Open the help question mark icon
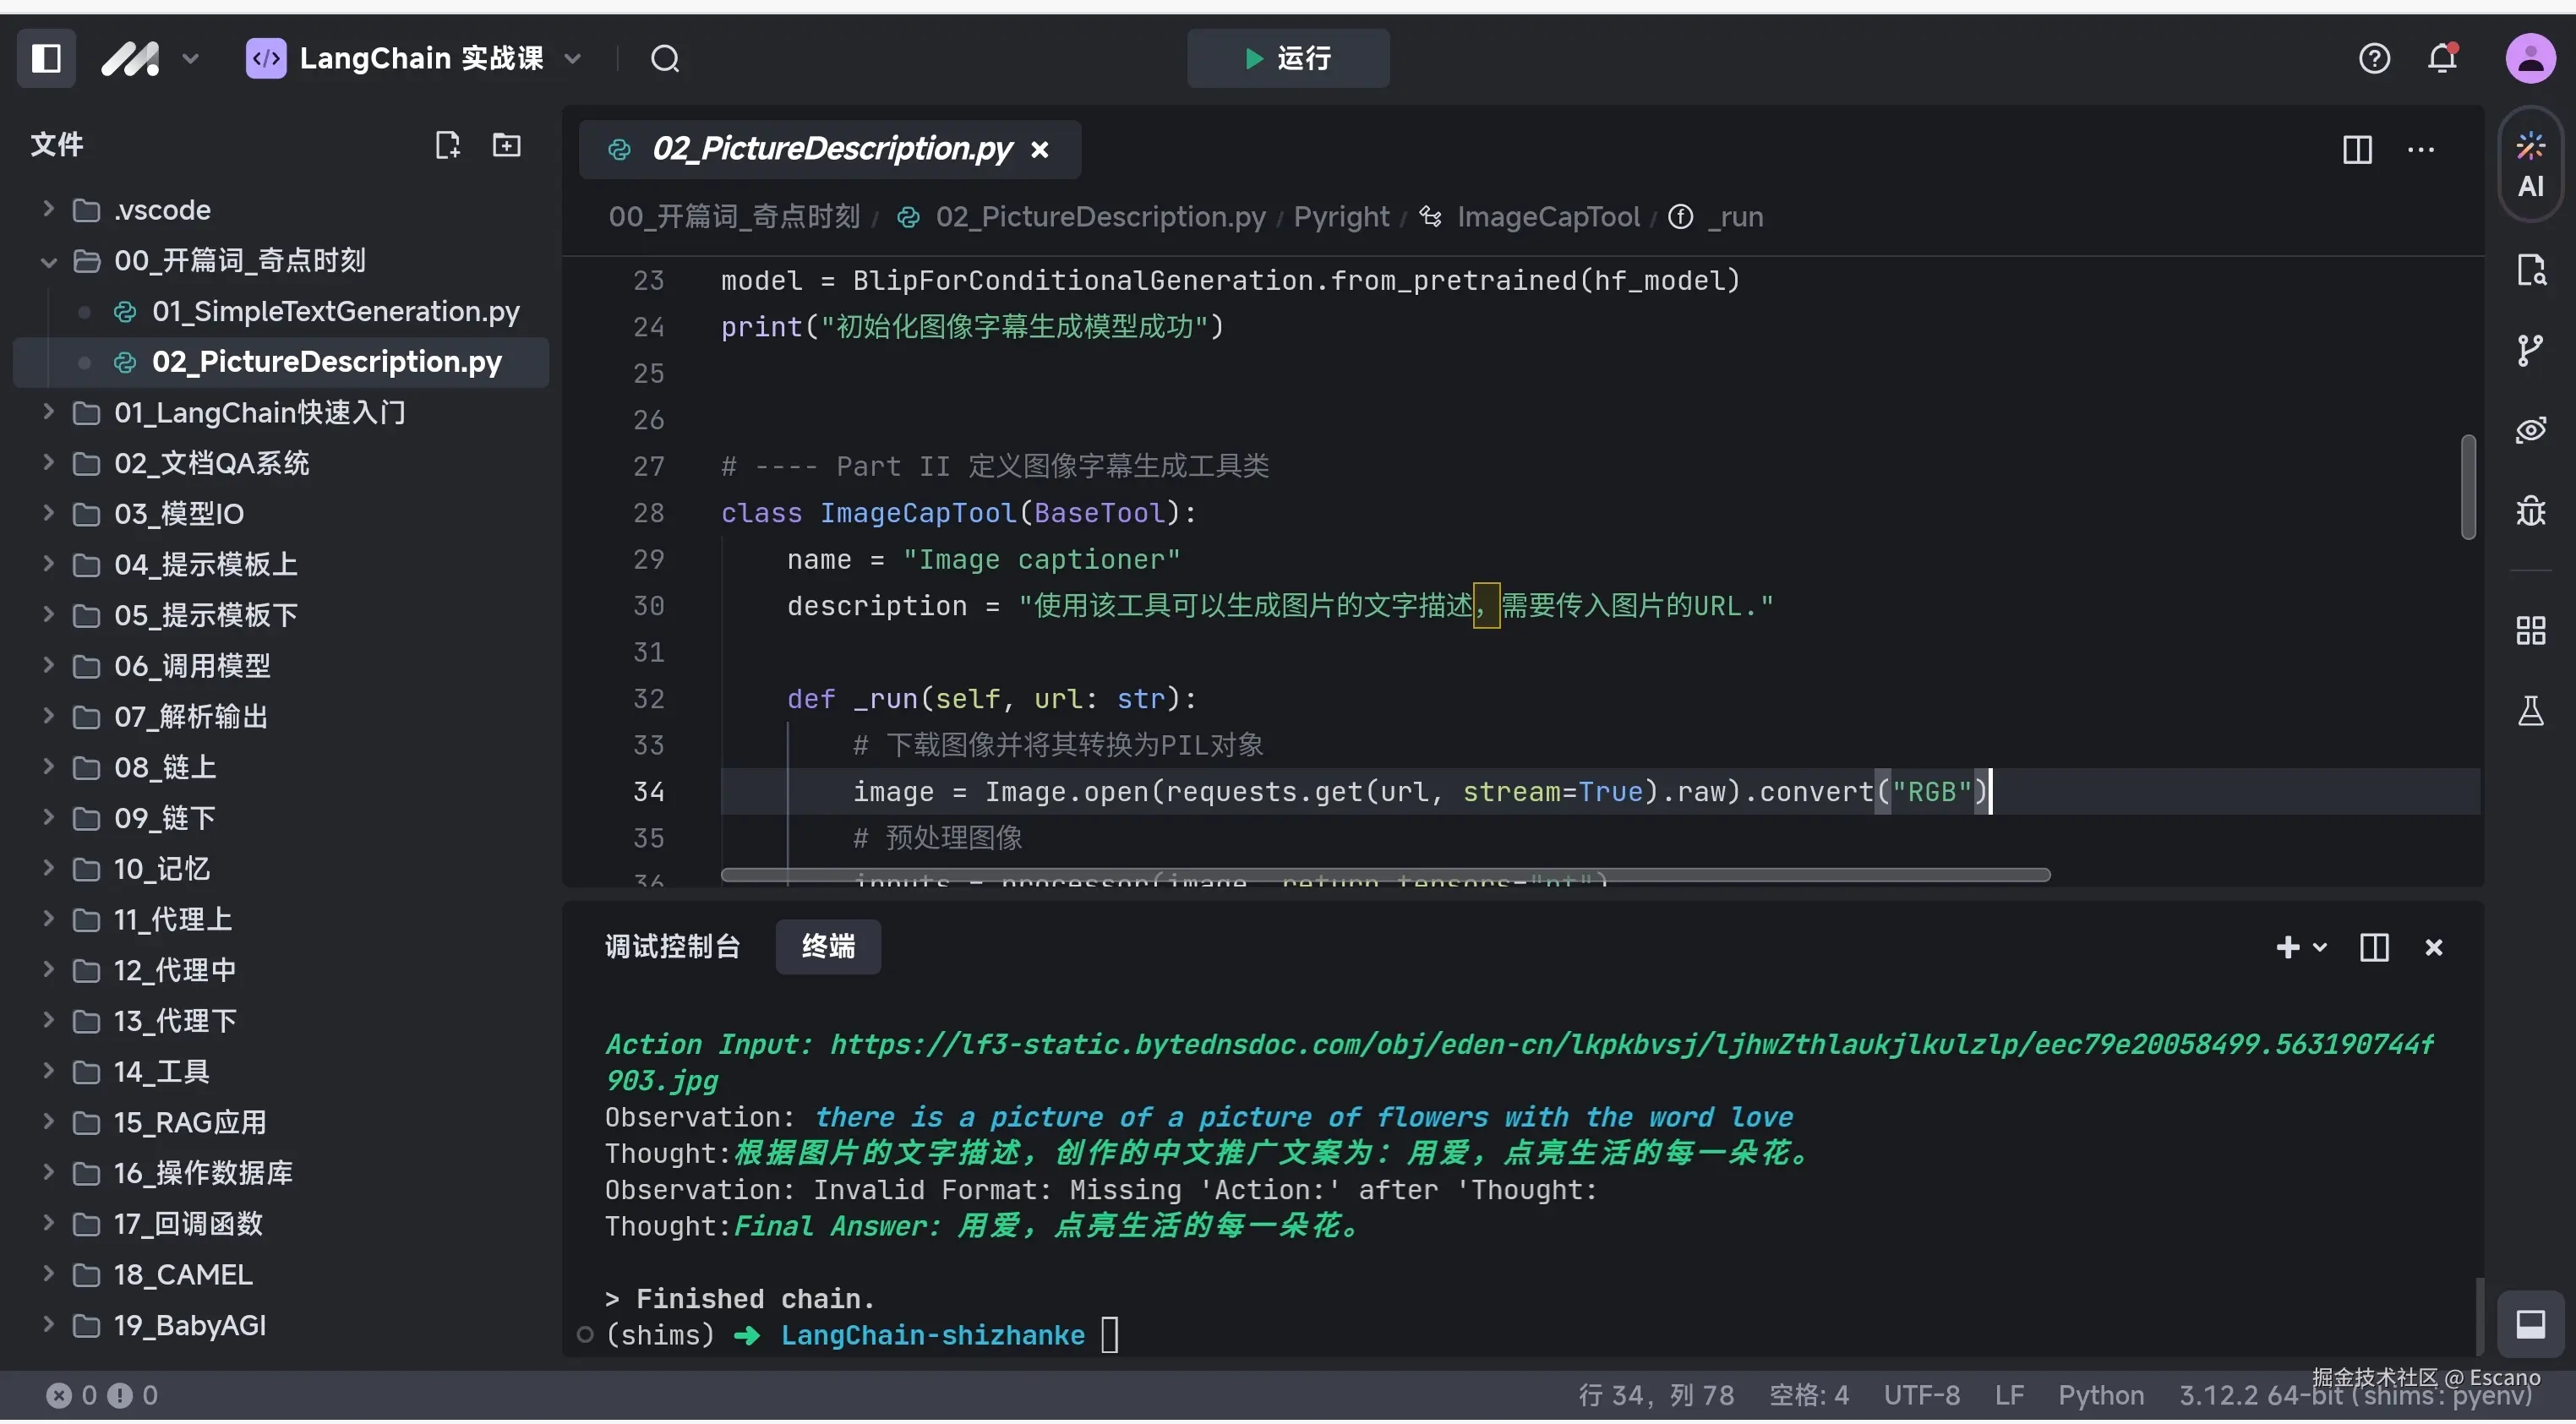 click(x=2374, y=58)
